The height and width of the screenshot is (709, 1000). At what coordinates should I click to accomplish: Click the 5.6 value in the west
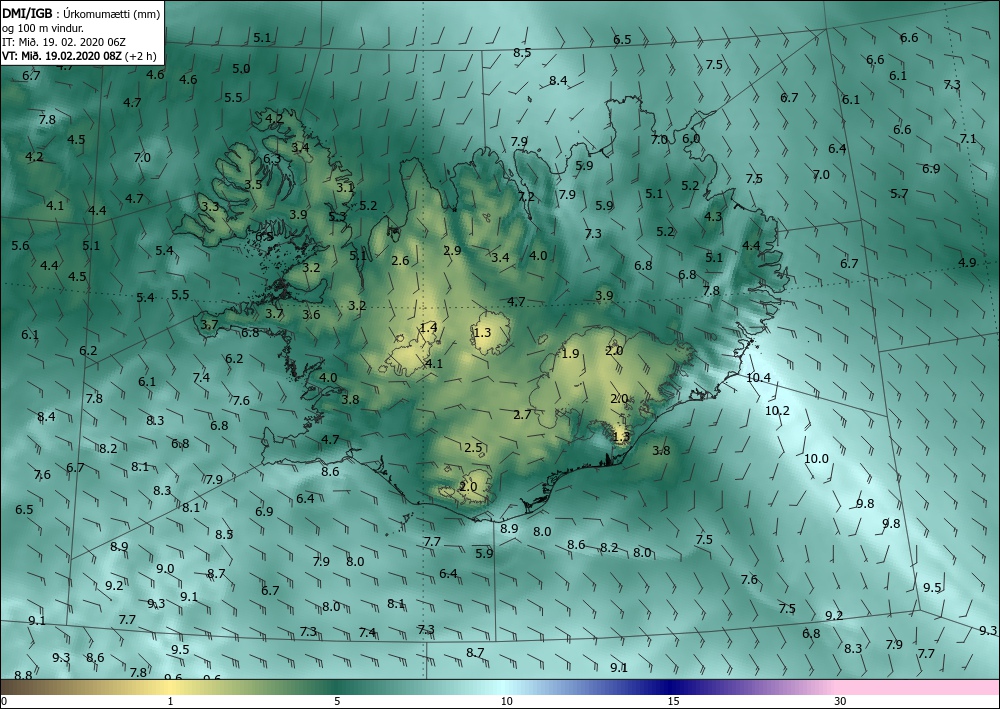(x=20, y=245)
